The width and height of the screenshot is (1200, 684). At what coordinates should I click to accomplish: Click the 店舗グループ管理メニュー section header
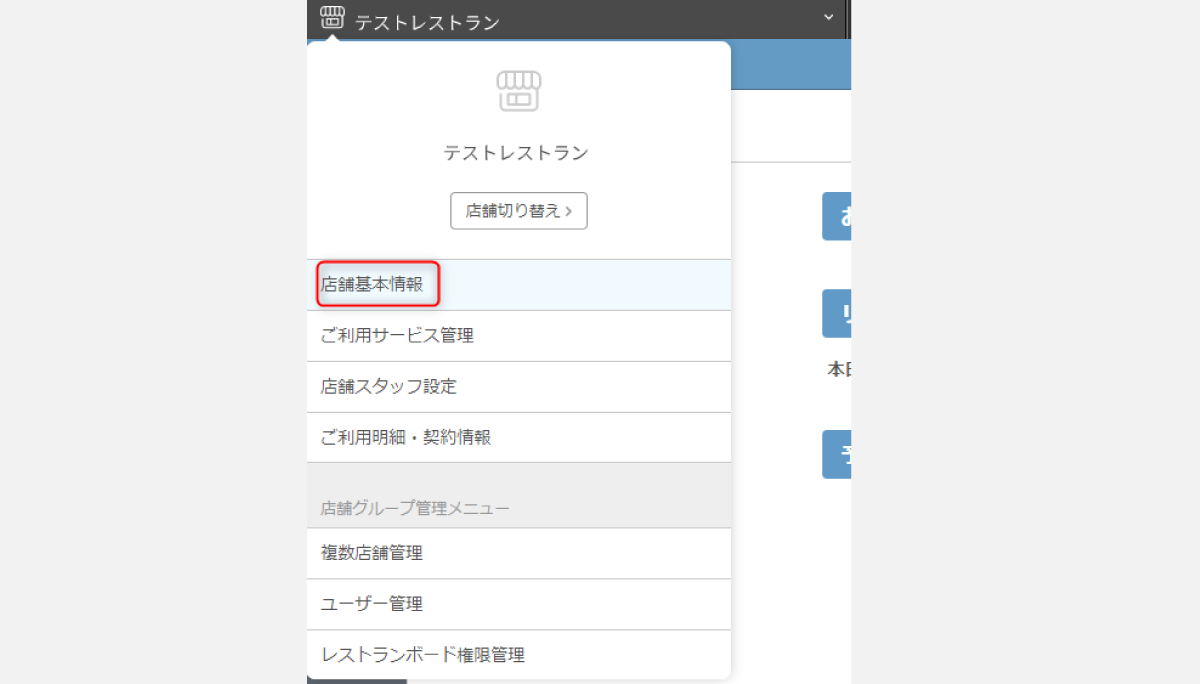click(415, 508)
